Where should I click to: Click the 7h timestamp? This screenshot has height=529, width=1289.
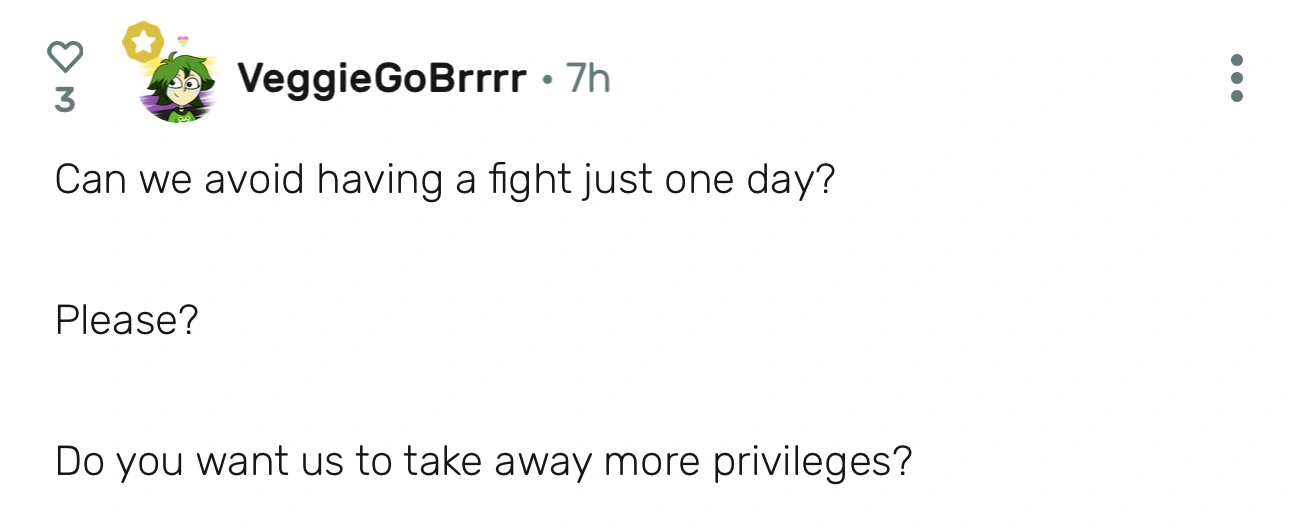(588, 78)
